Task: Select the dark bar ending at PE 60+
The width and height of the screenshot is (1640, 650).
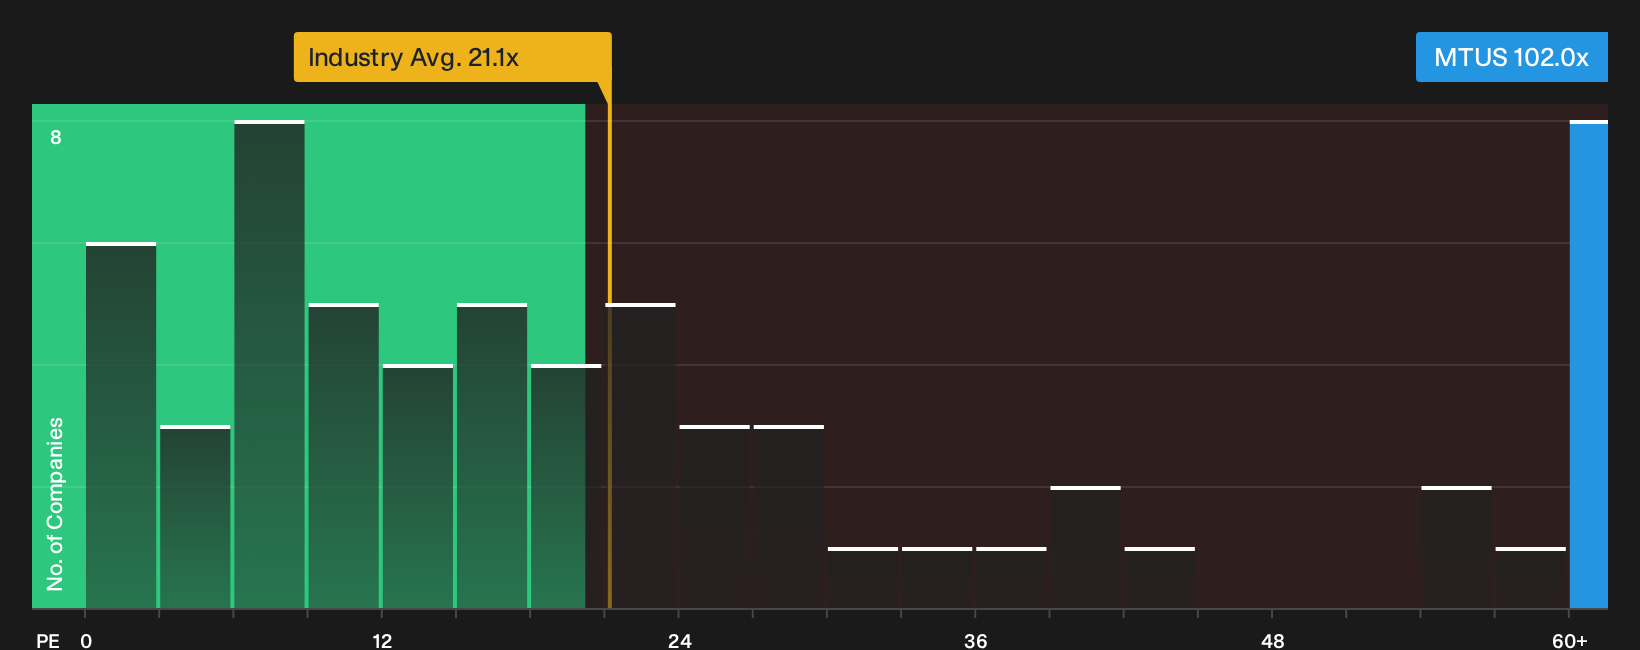Action: coord(1531,578)
